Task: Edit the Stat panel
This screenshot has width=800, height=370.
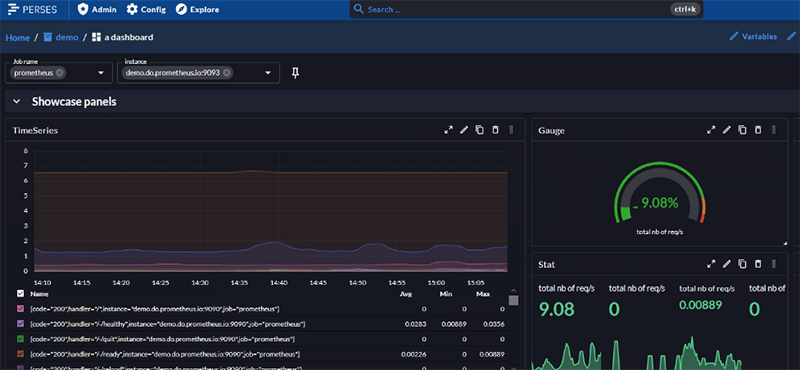Action: coord(727,264)
